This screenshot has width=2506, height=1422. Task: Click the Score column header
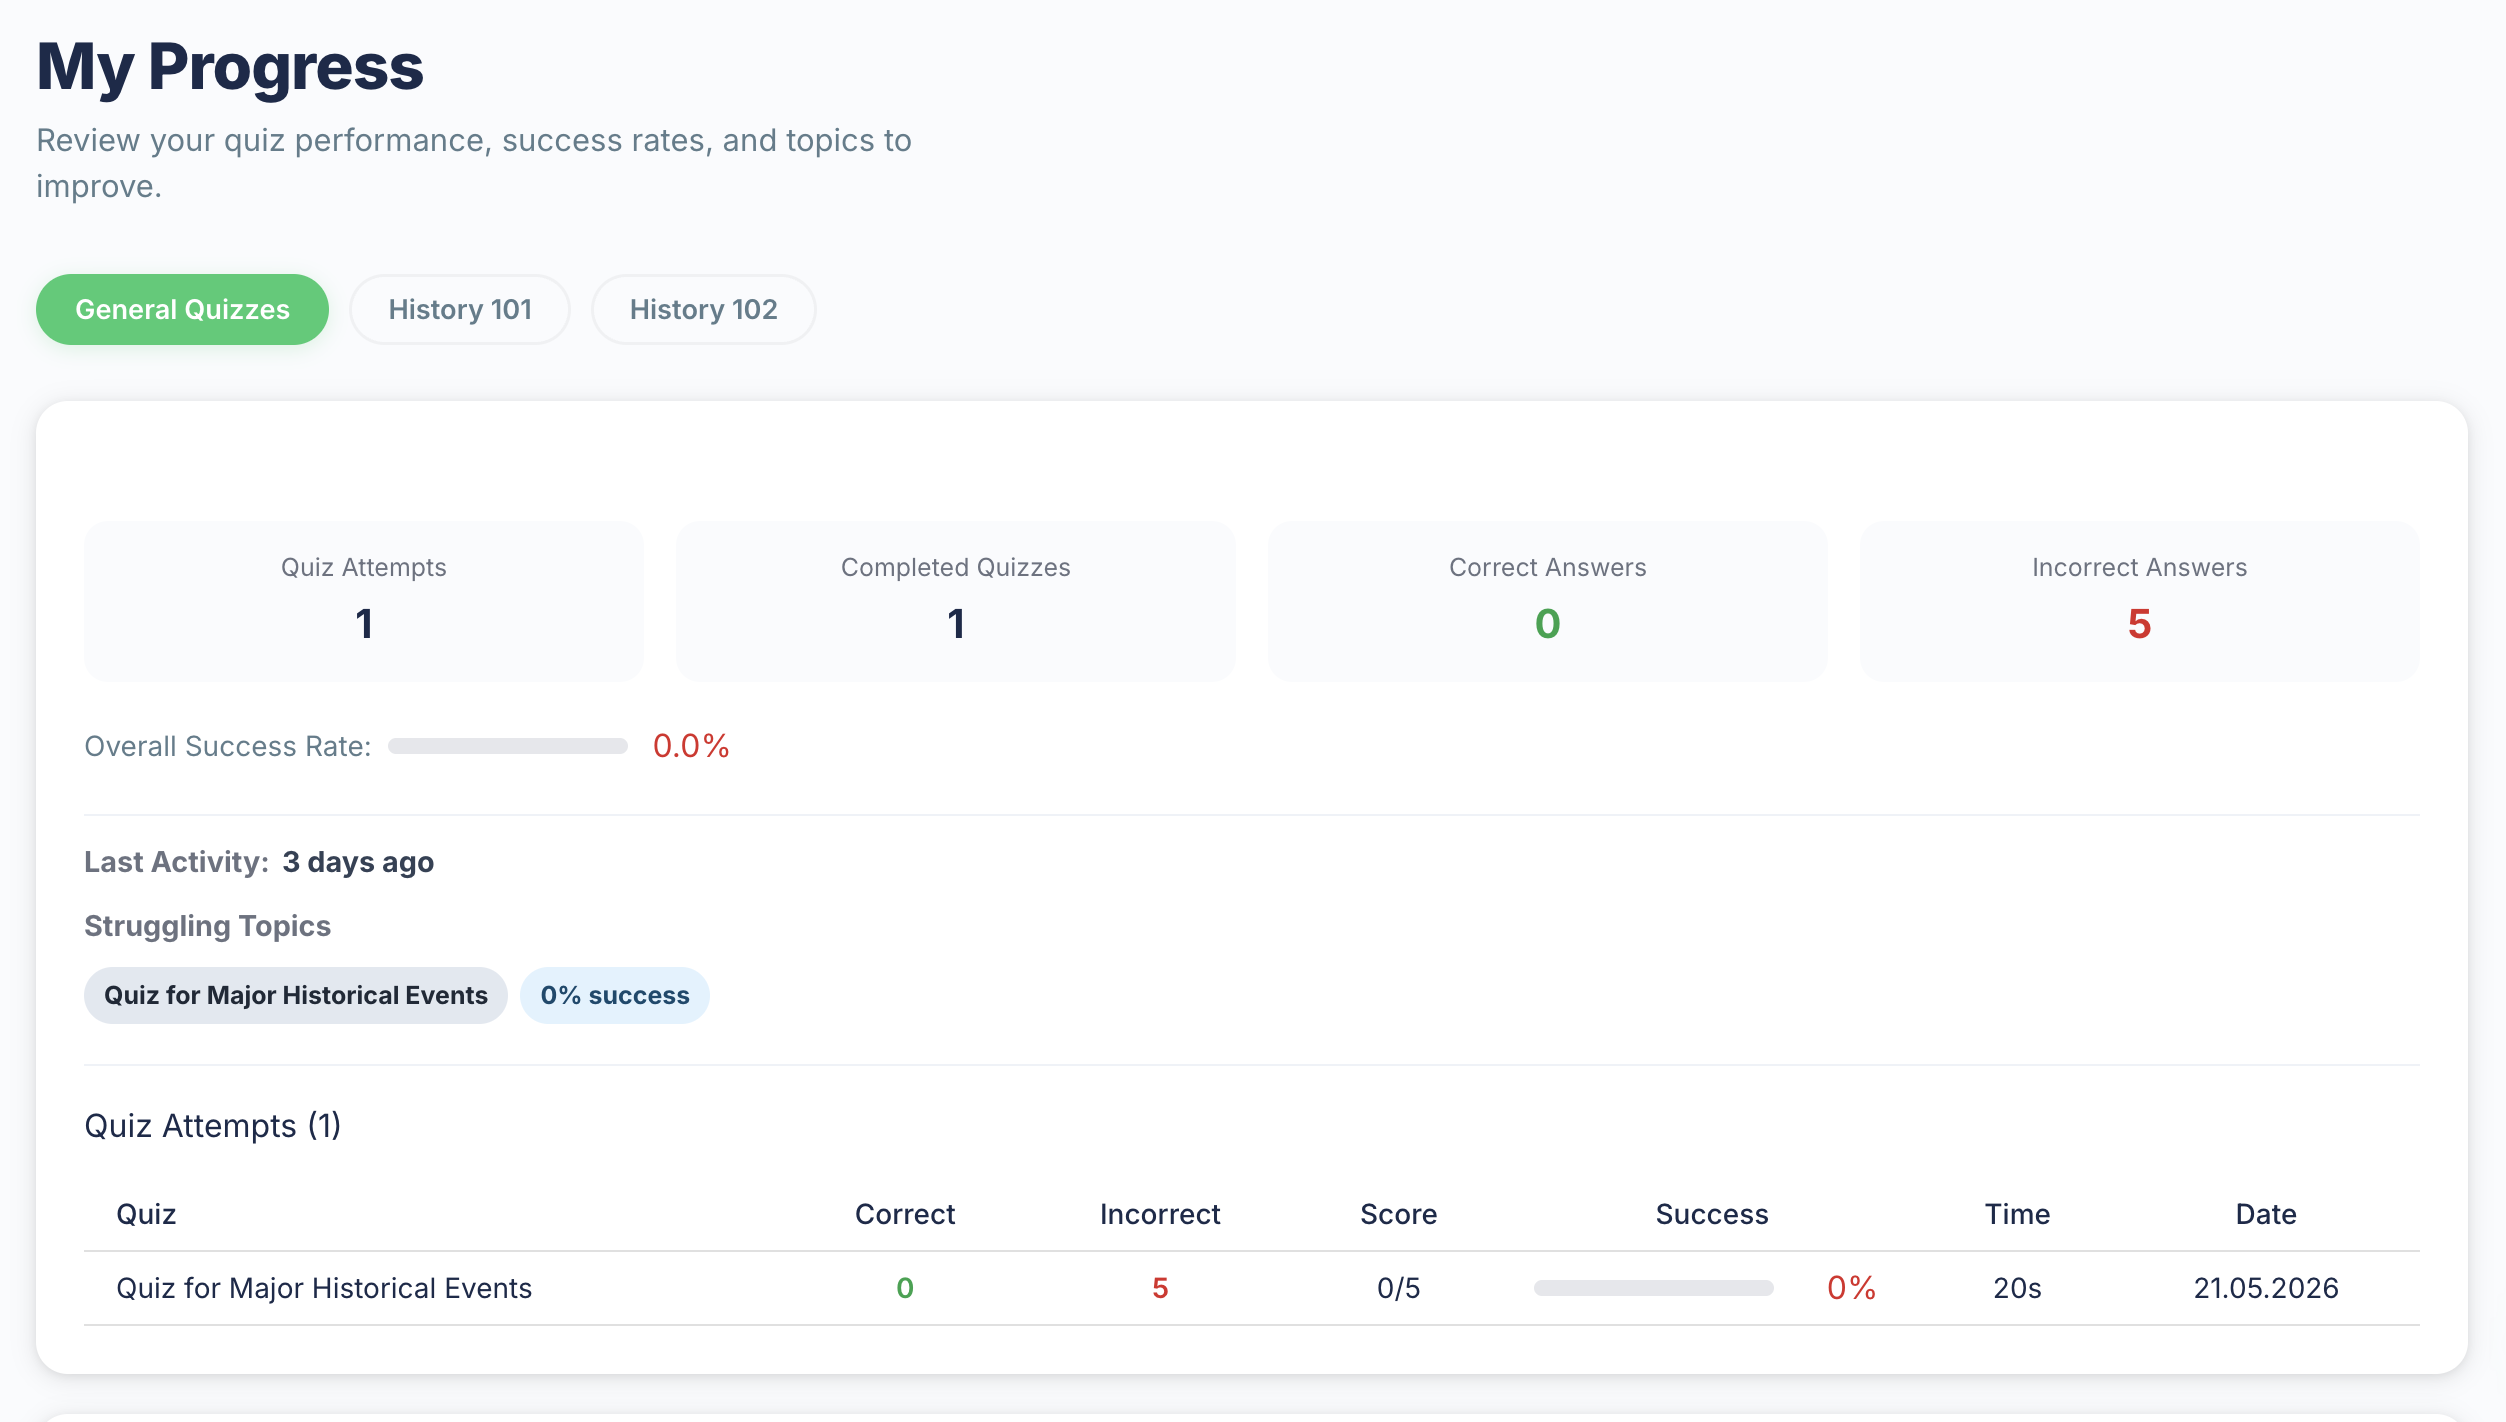coord(1399,1214)
